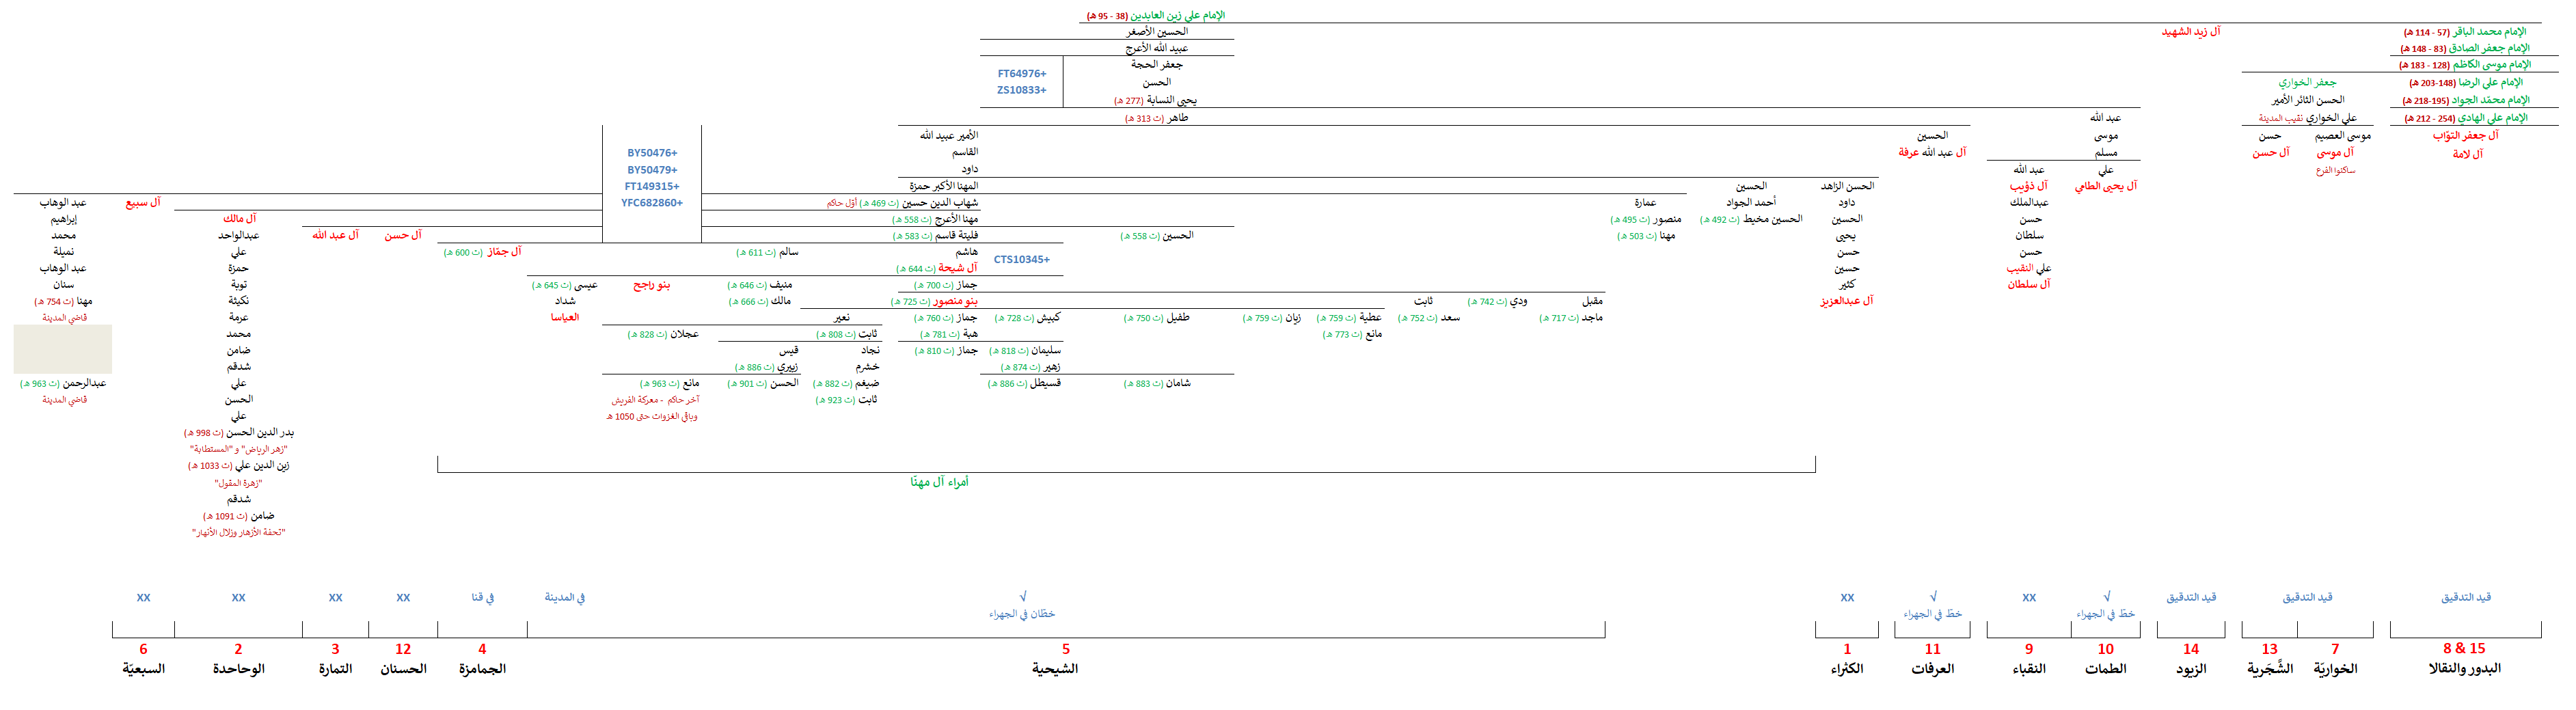
Task: Click the XX mark above branch 1 الكثراء
Action: pyautogui.click(x=1846, y=598)
